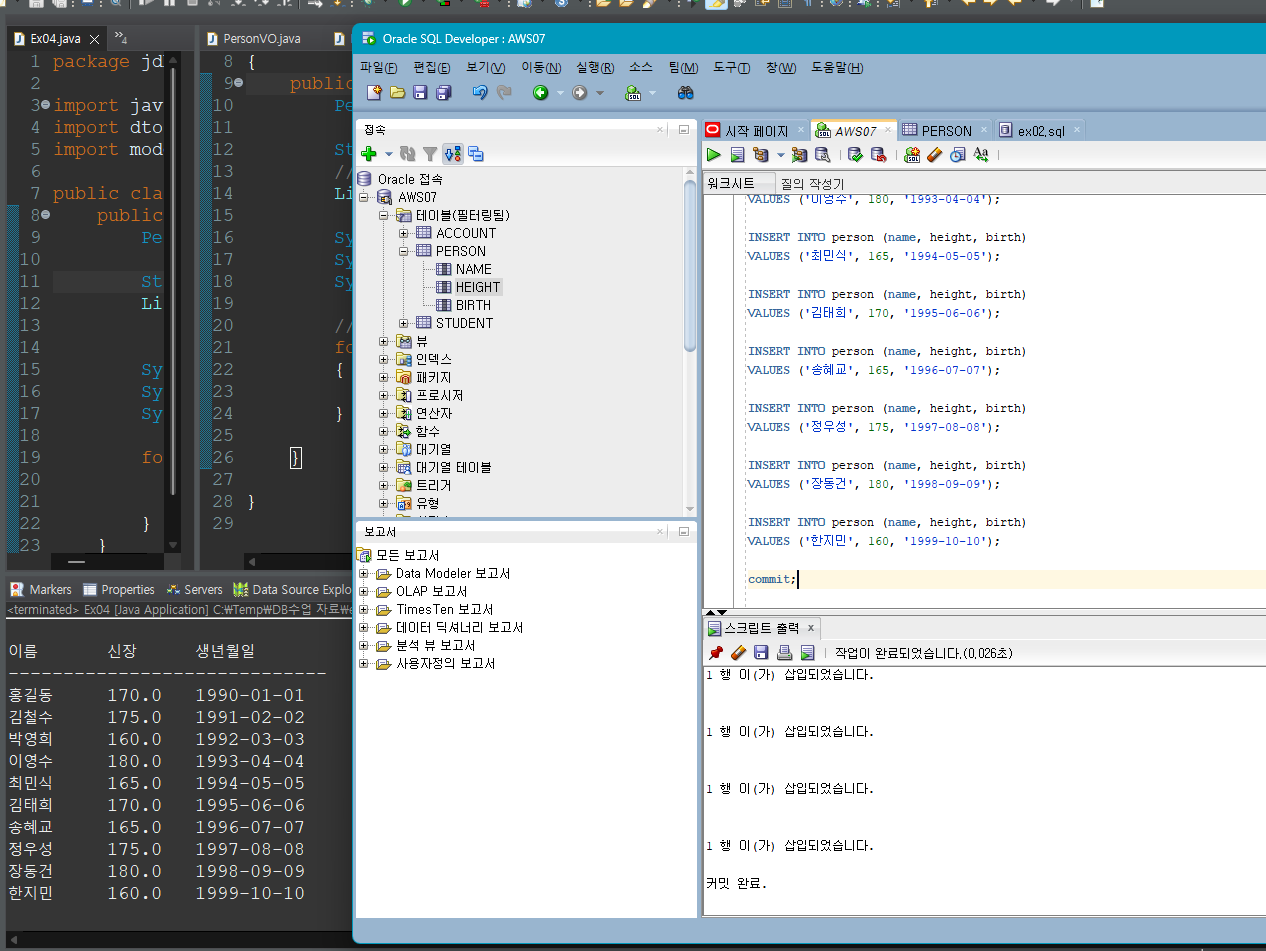The image size is (1266, 951).
Task: Click the Save All icon in main toolbar
Action: [x=443, y=93]
